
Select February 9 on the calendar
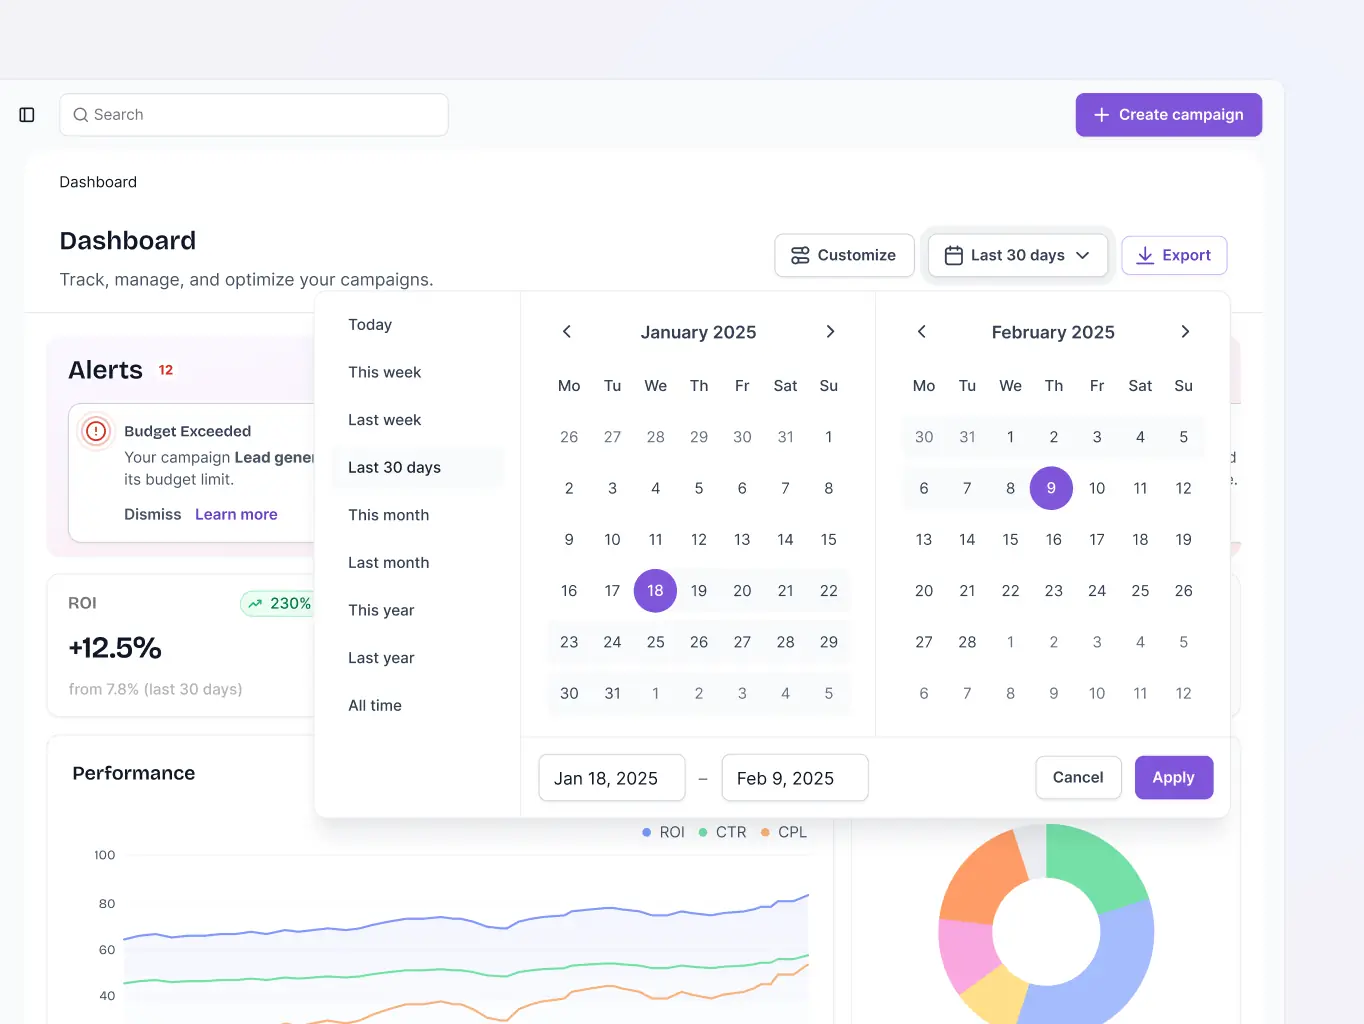pos(1051,488)
